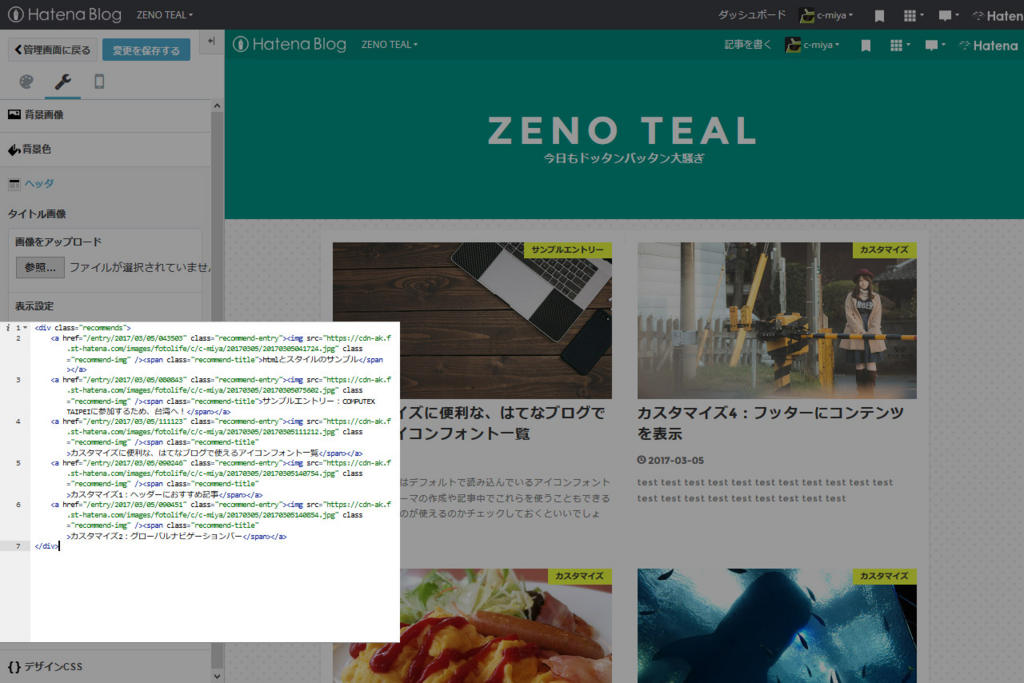This screenshot has height=683, width=1024.
Task: Click the 表示設定 label
Action: pyautogui.click(x=35, y=306)
